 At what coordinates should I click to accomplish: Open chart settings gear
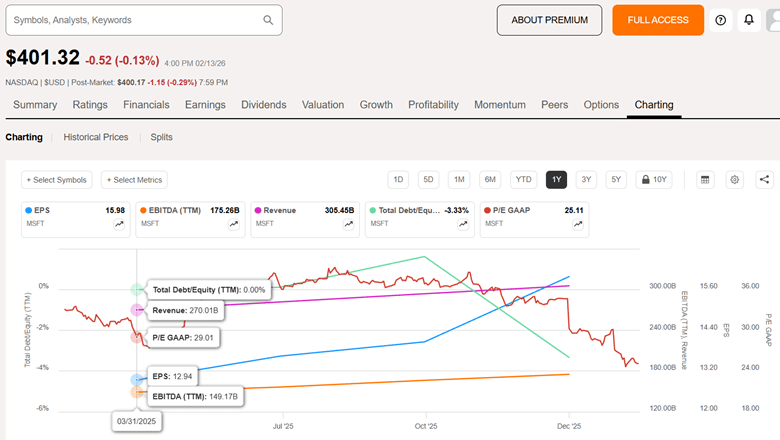[735, 180]
